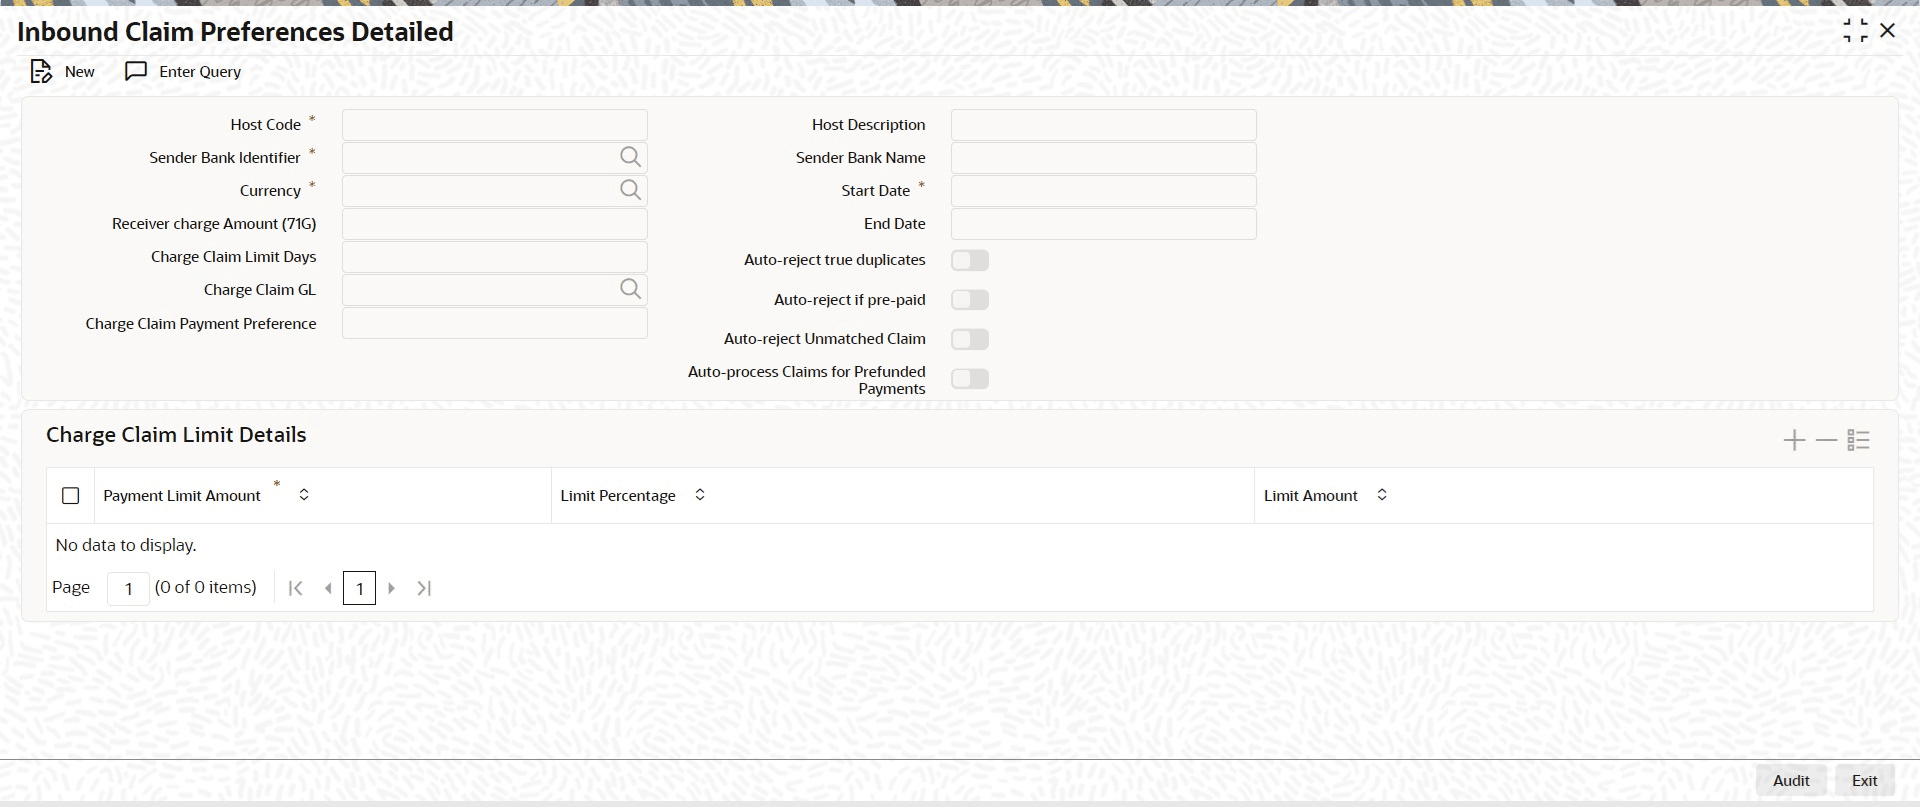The width and height of the screenshot is (1920, 807).
Task: Click Charge Claim Payment Preference field
Action: coord(495,324)
